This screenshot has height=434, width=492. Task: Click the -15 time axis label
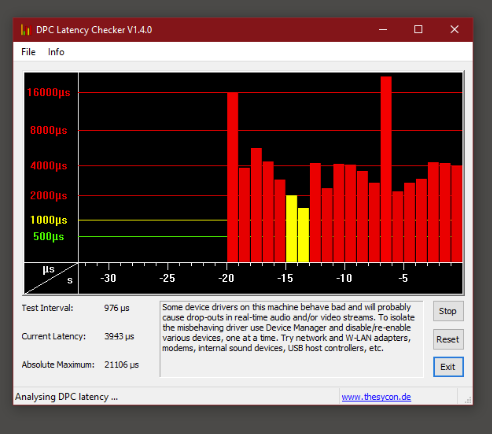point(285,278)
